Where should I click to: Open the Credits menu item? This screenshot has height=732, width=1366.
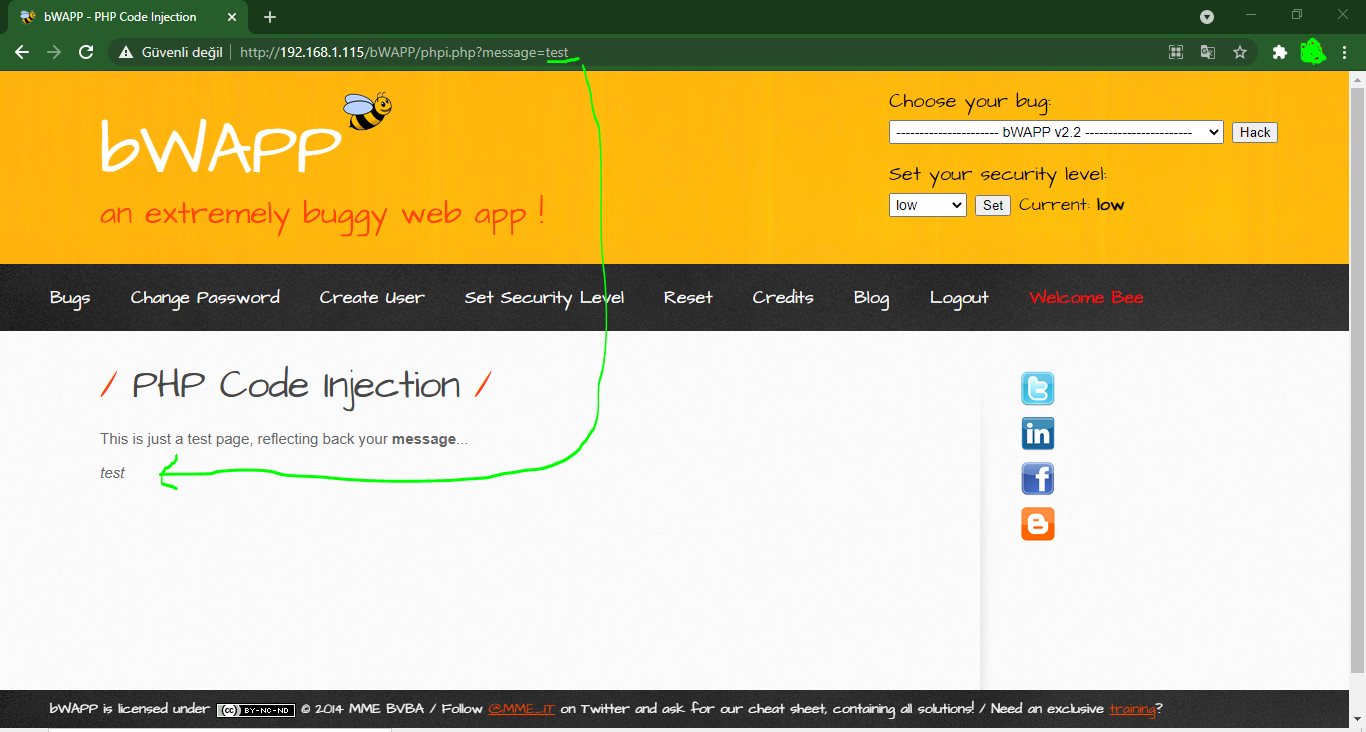(x=783, y=298)
